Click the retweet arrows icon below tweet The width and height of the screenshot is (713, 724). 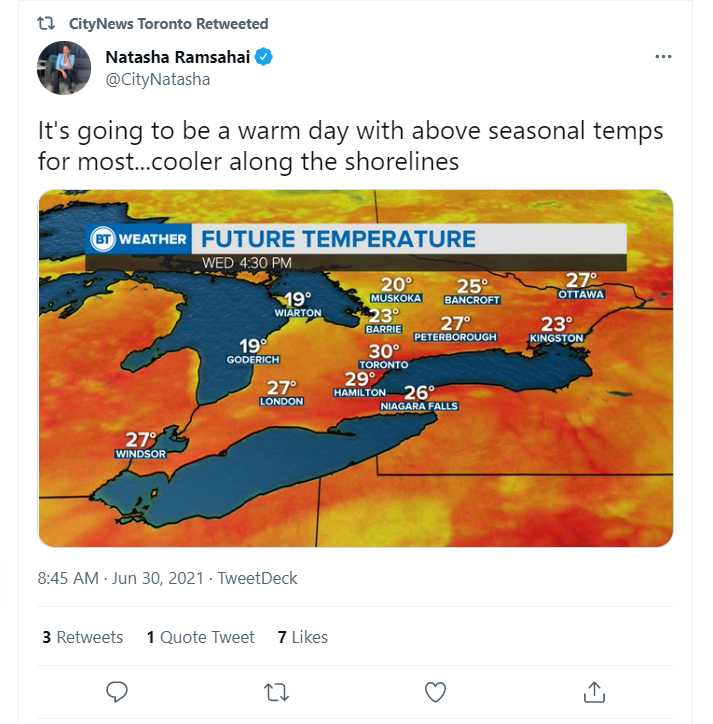tap(276, 692)
